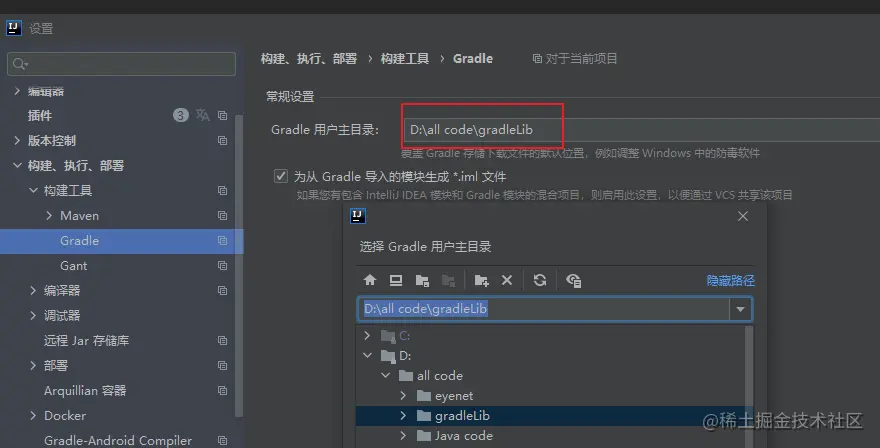This screenshot has width=880, height=448.
Task: Open the 插件 settings page
Action: [40, 116]
